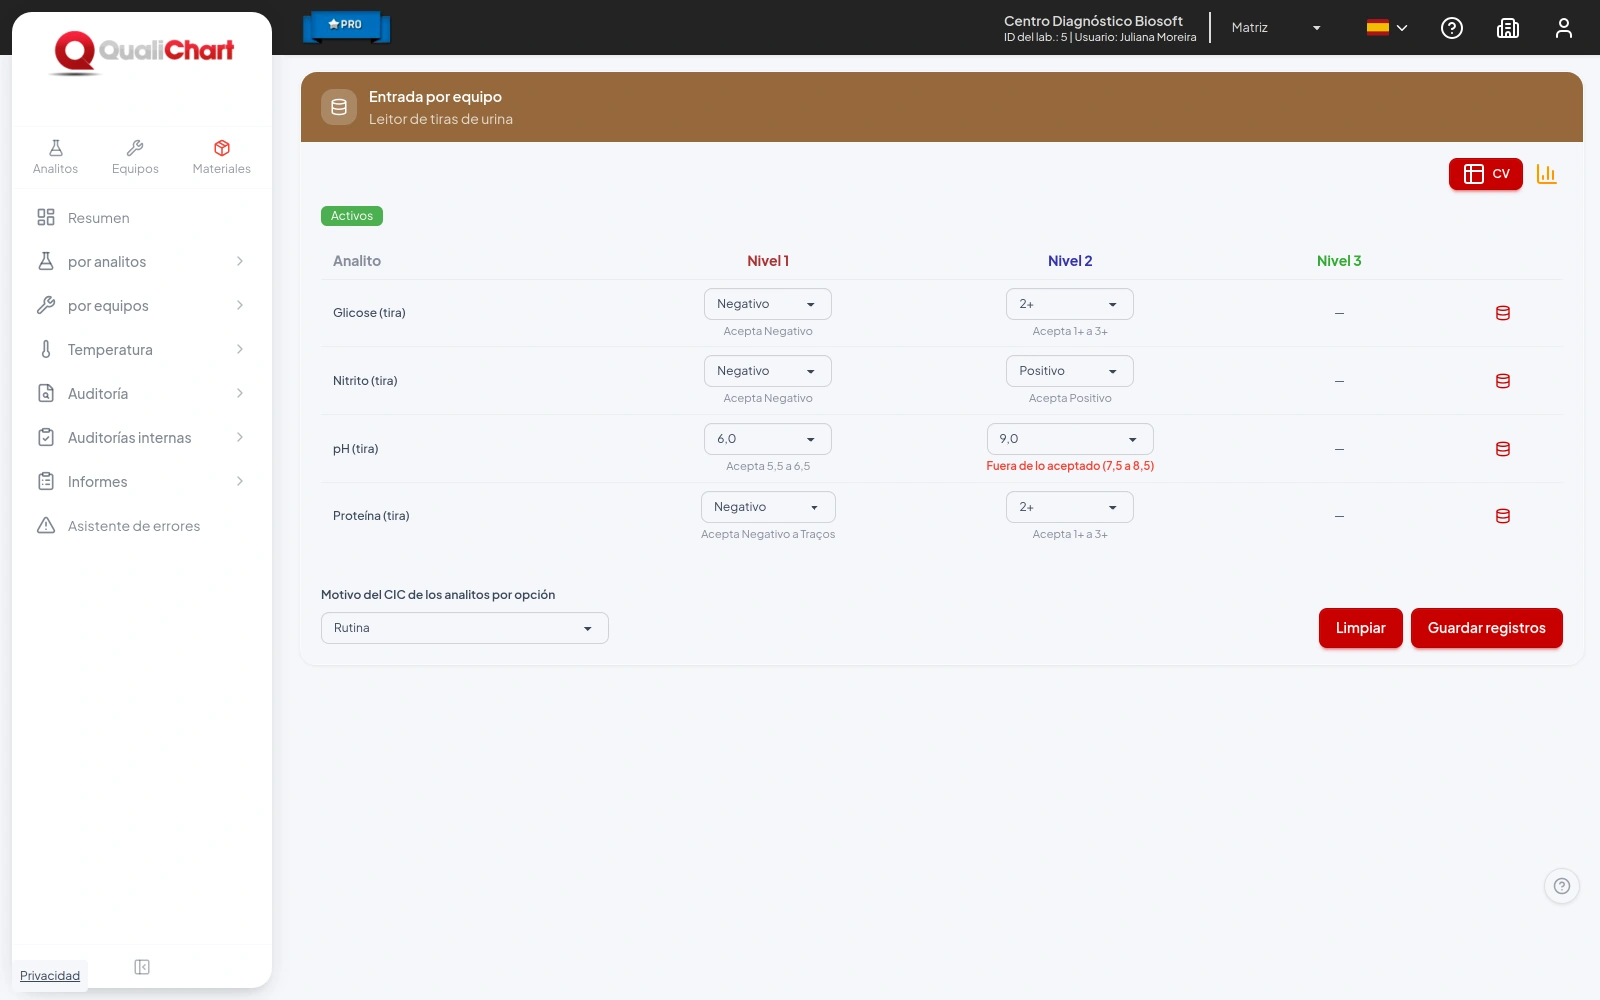Click the Limpiar button
Screen dimensions: 1600x1000
pyautogui.click(x=1361, y=628)
